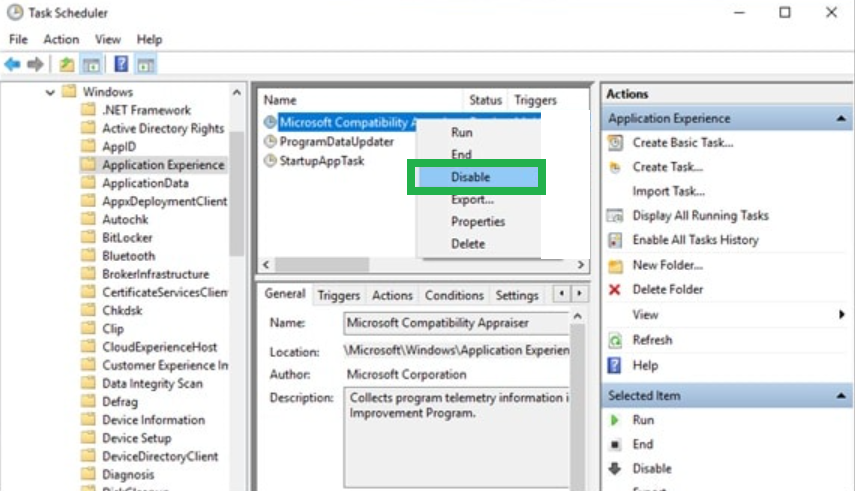Toggle the Show/Hide Action Pane toolbar icon
The width and height of the screenshot is (855, 491).
click(x=146, y=64)
